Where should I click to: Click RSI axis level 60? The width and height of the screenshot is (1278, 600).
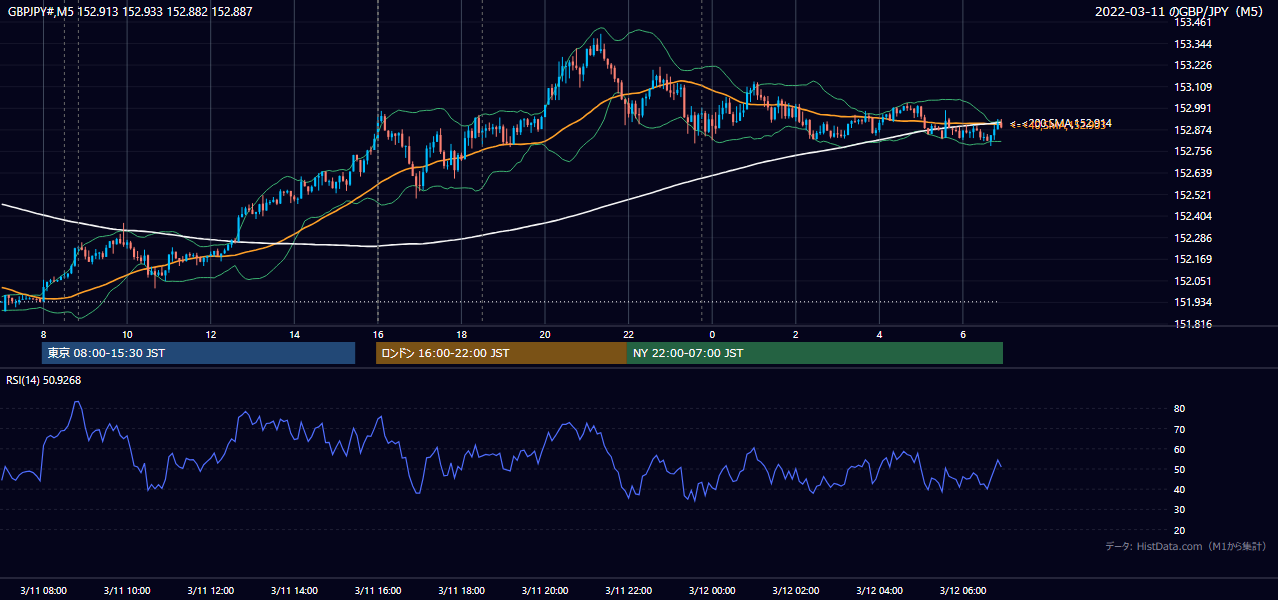point(1180,449)
